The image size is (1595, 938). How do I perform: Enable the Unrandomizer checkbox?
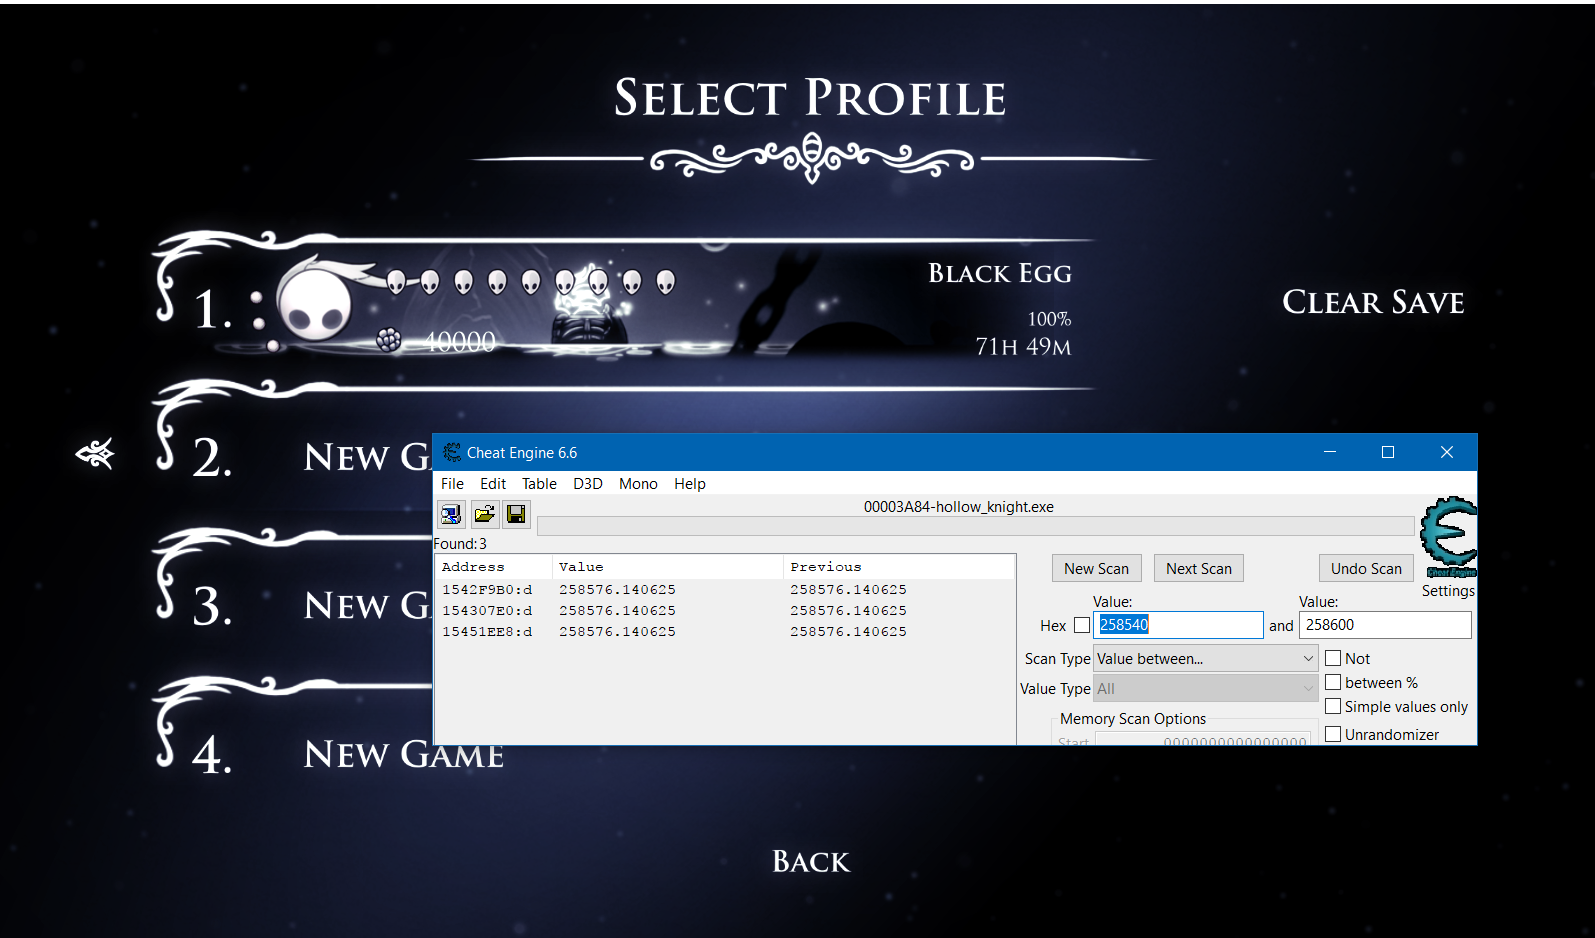pyautogui.click(x=1333, y=734)
